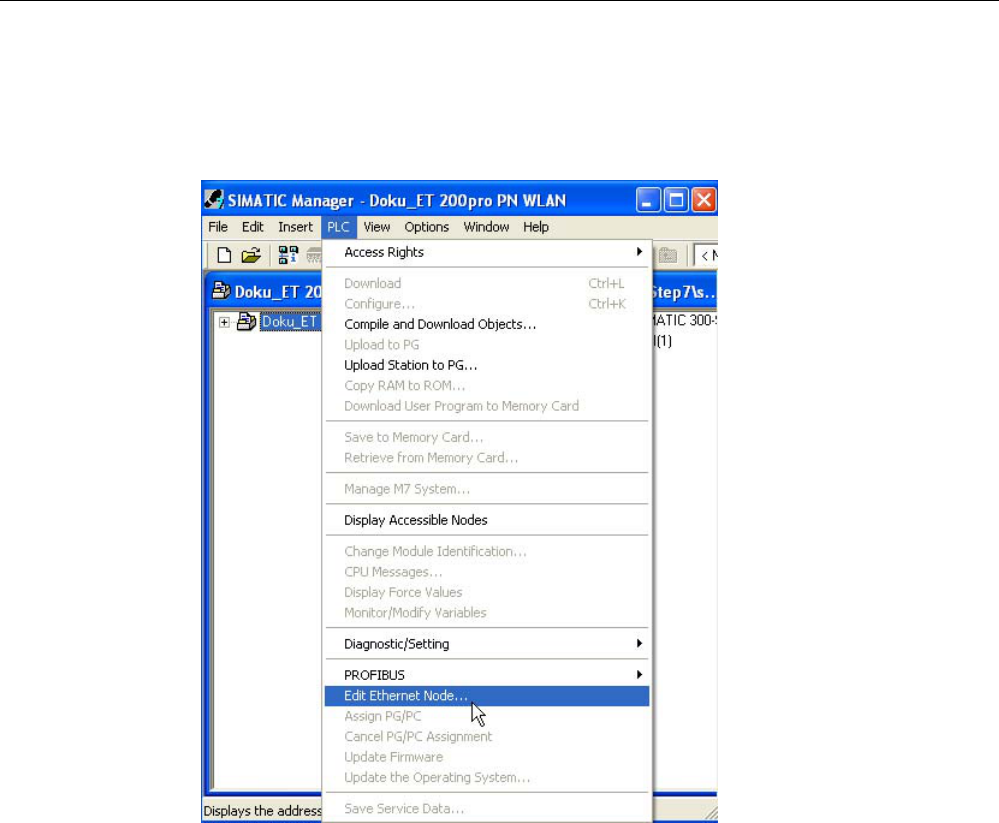
Task: Click the 'Doku_ET 20' project window title
Action: tap(278, 292)
